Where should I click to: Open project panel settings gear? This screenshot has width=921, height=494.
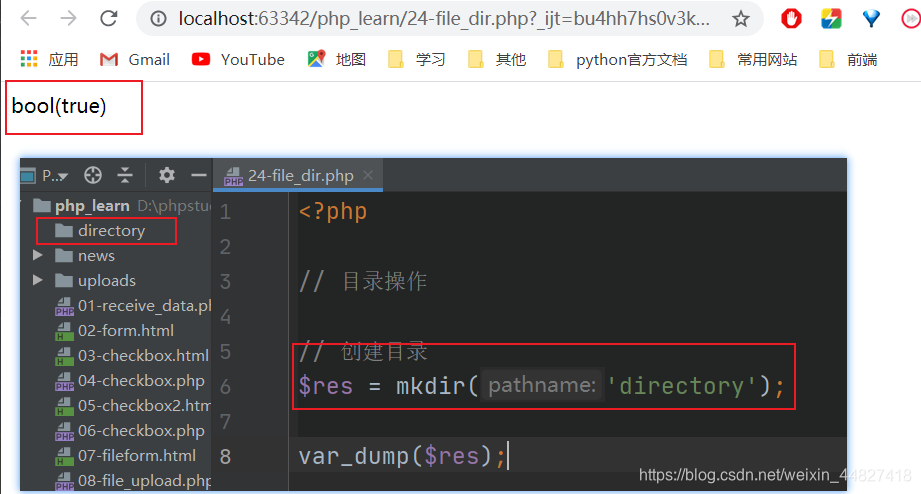click(x=167, y=175)
